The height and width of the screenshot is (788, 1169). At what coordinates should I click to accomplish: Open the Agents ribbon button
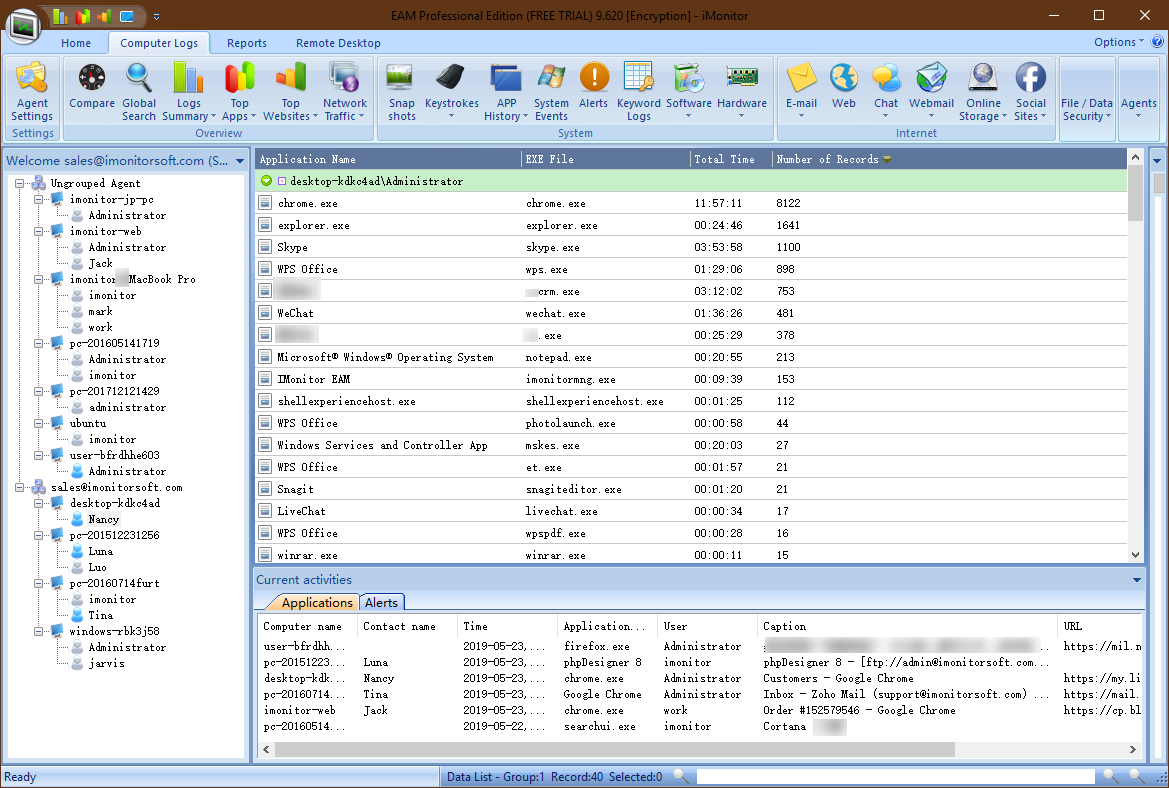pyautogui.click(x=1138, y=98)
